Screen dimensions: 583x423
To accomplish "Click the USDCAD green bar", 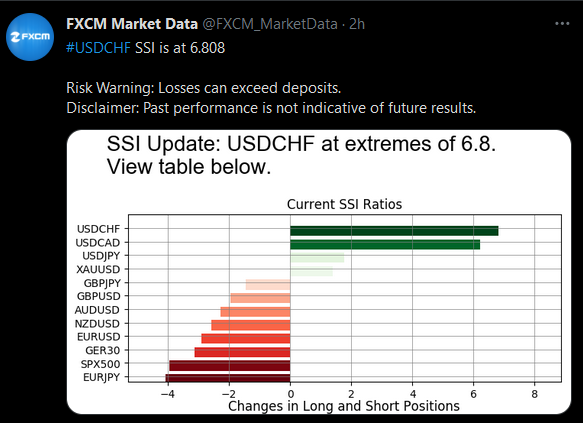I will [385, 245].
